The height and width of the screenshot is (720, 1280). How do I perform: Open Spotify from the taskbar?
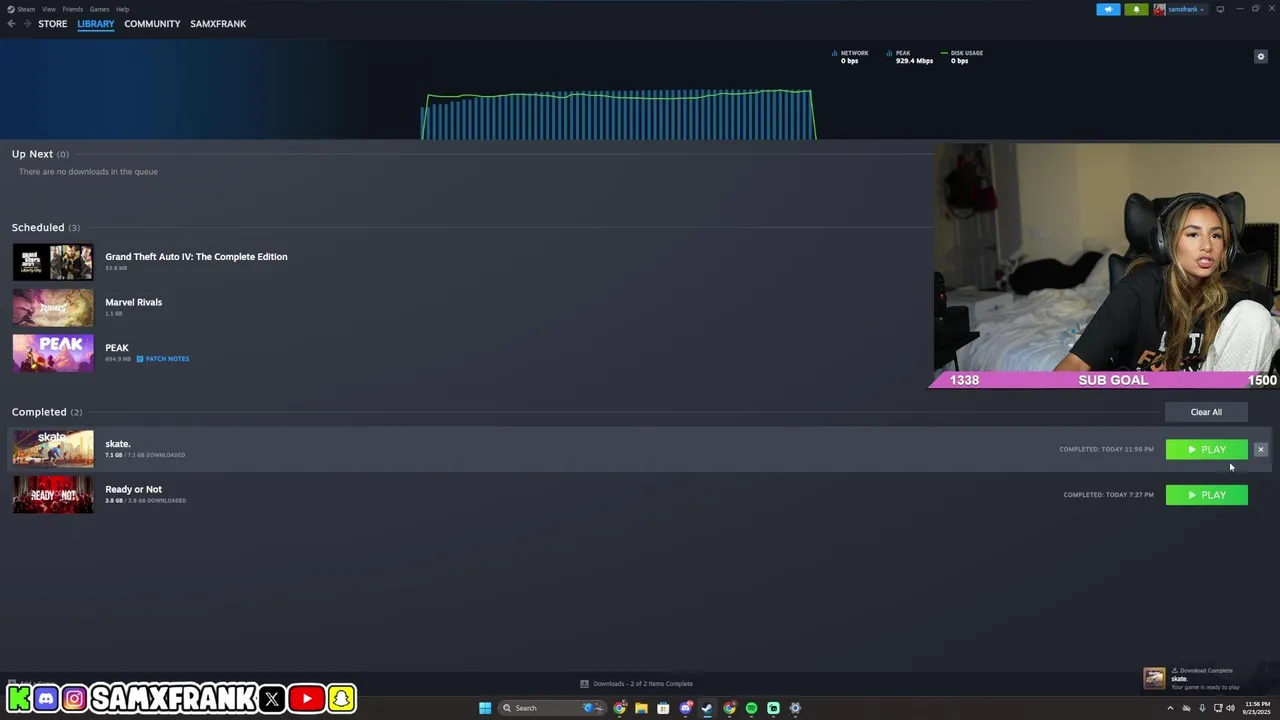click(751, 708)
